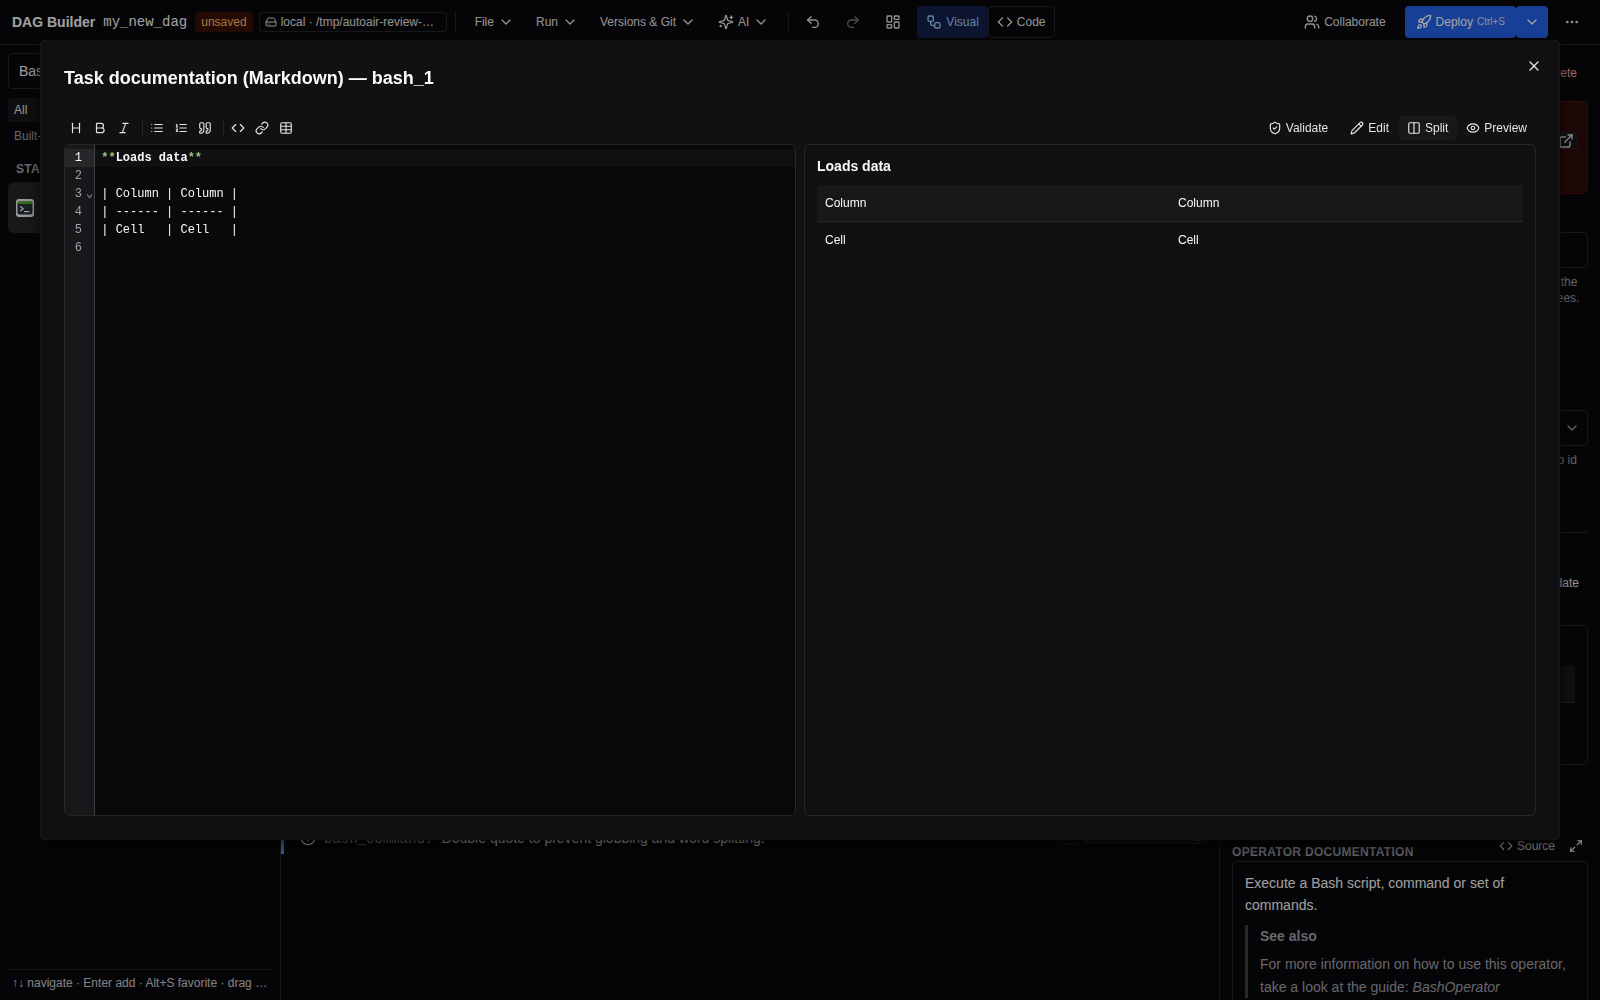Open the AI menu

[742, 22]
